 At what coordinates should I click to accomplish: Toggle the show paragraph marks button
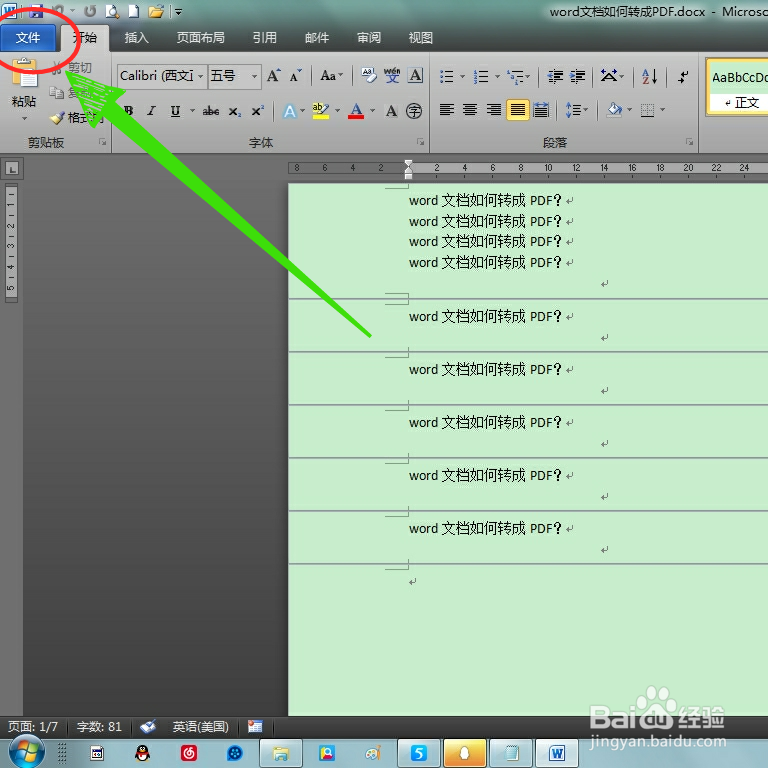tap(683, 76)
